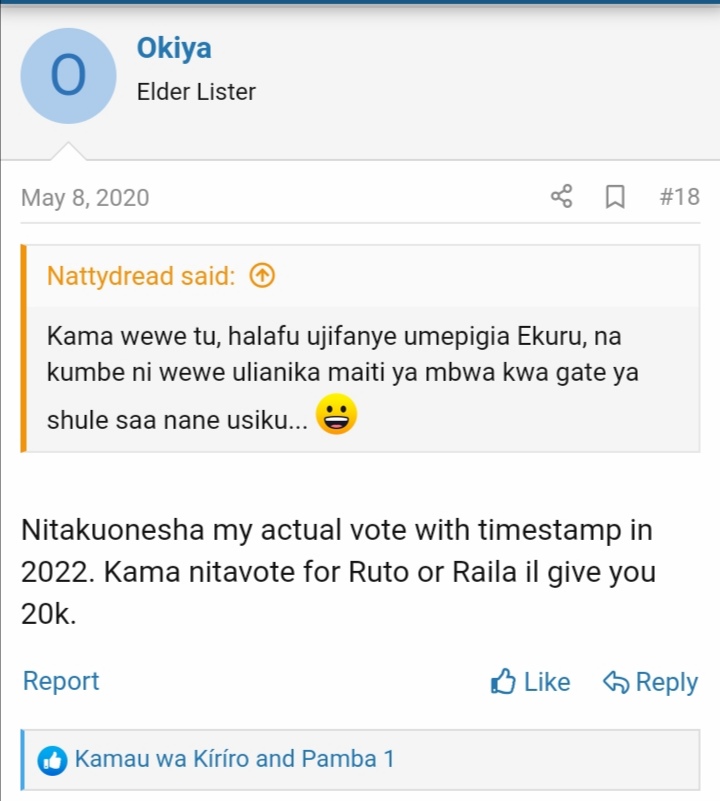Click the May 8, 2020 post date

coord(85,197)
